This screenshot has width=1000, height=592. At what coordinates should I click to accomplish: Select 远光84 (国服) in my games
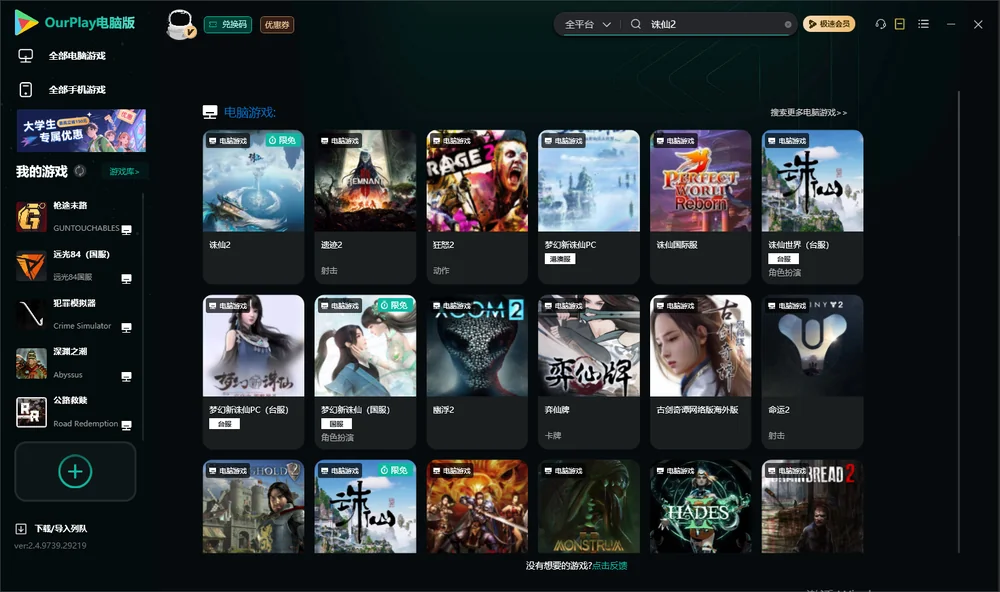(75, 265)
